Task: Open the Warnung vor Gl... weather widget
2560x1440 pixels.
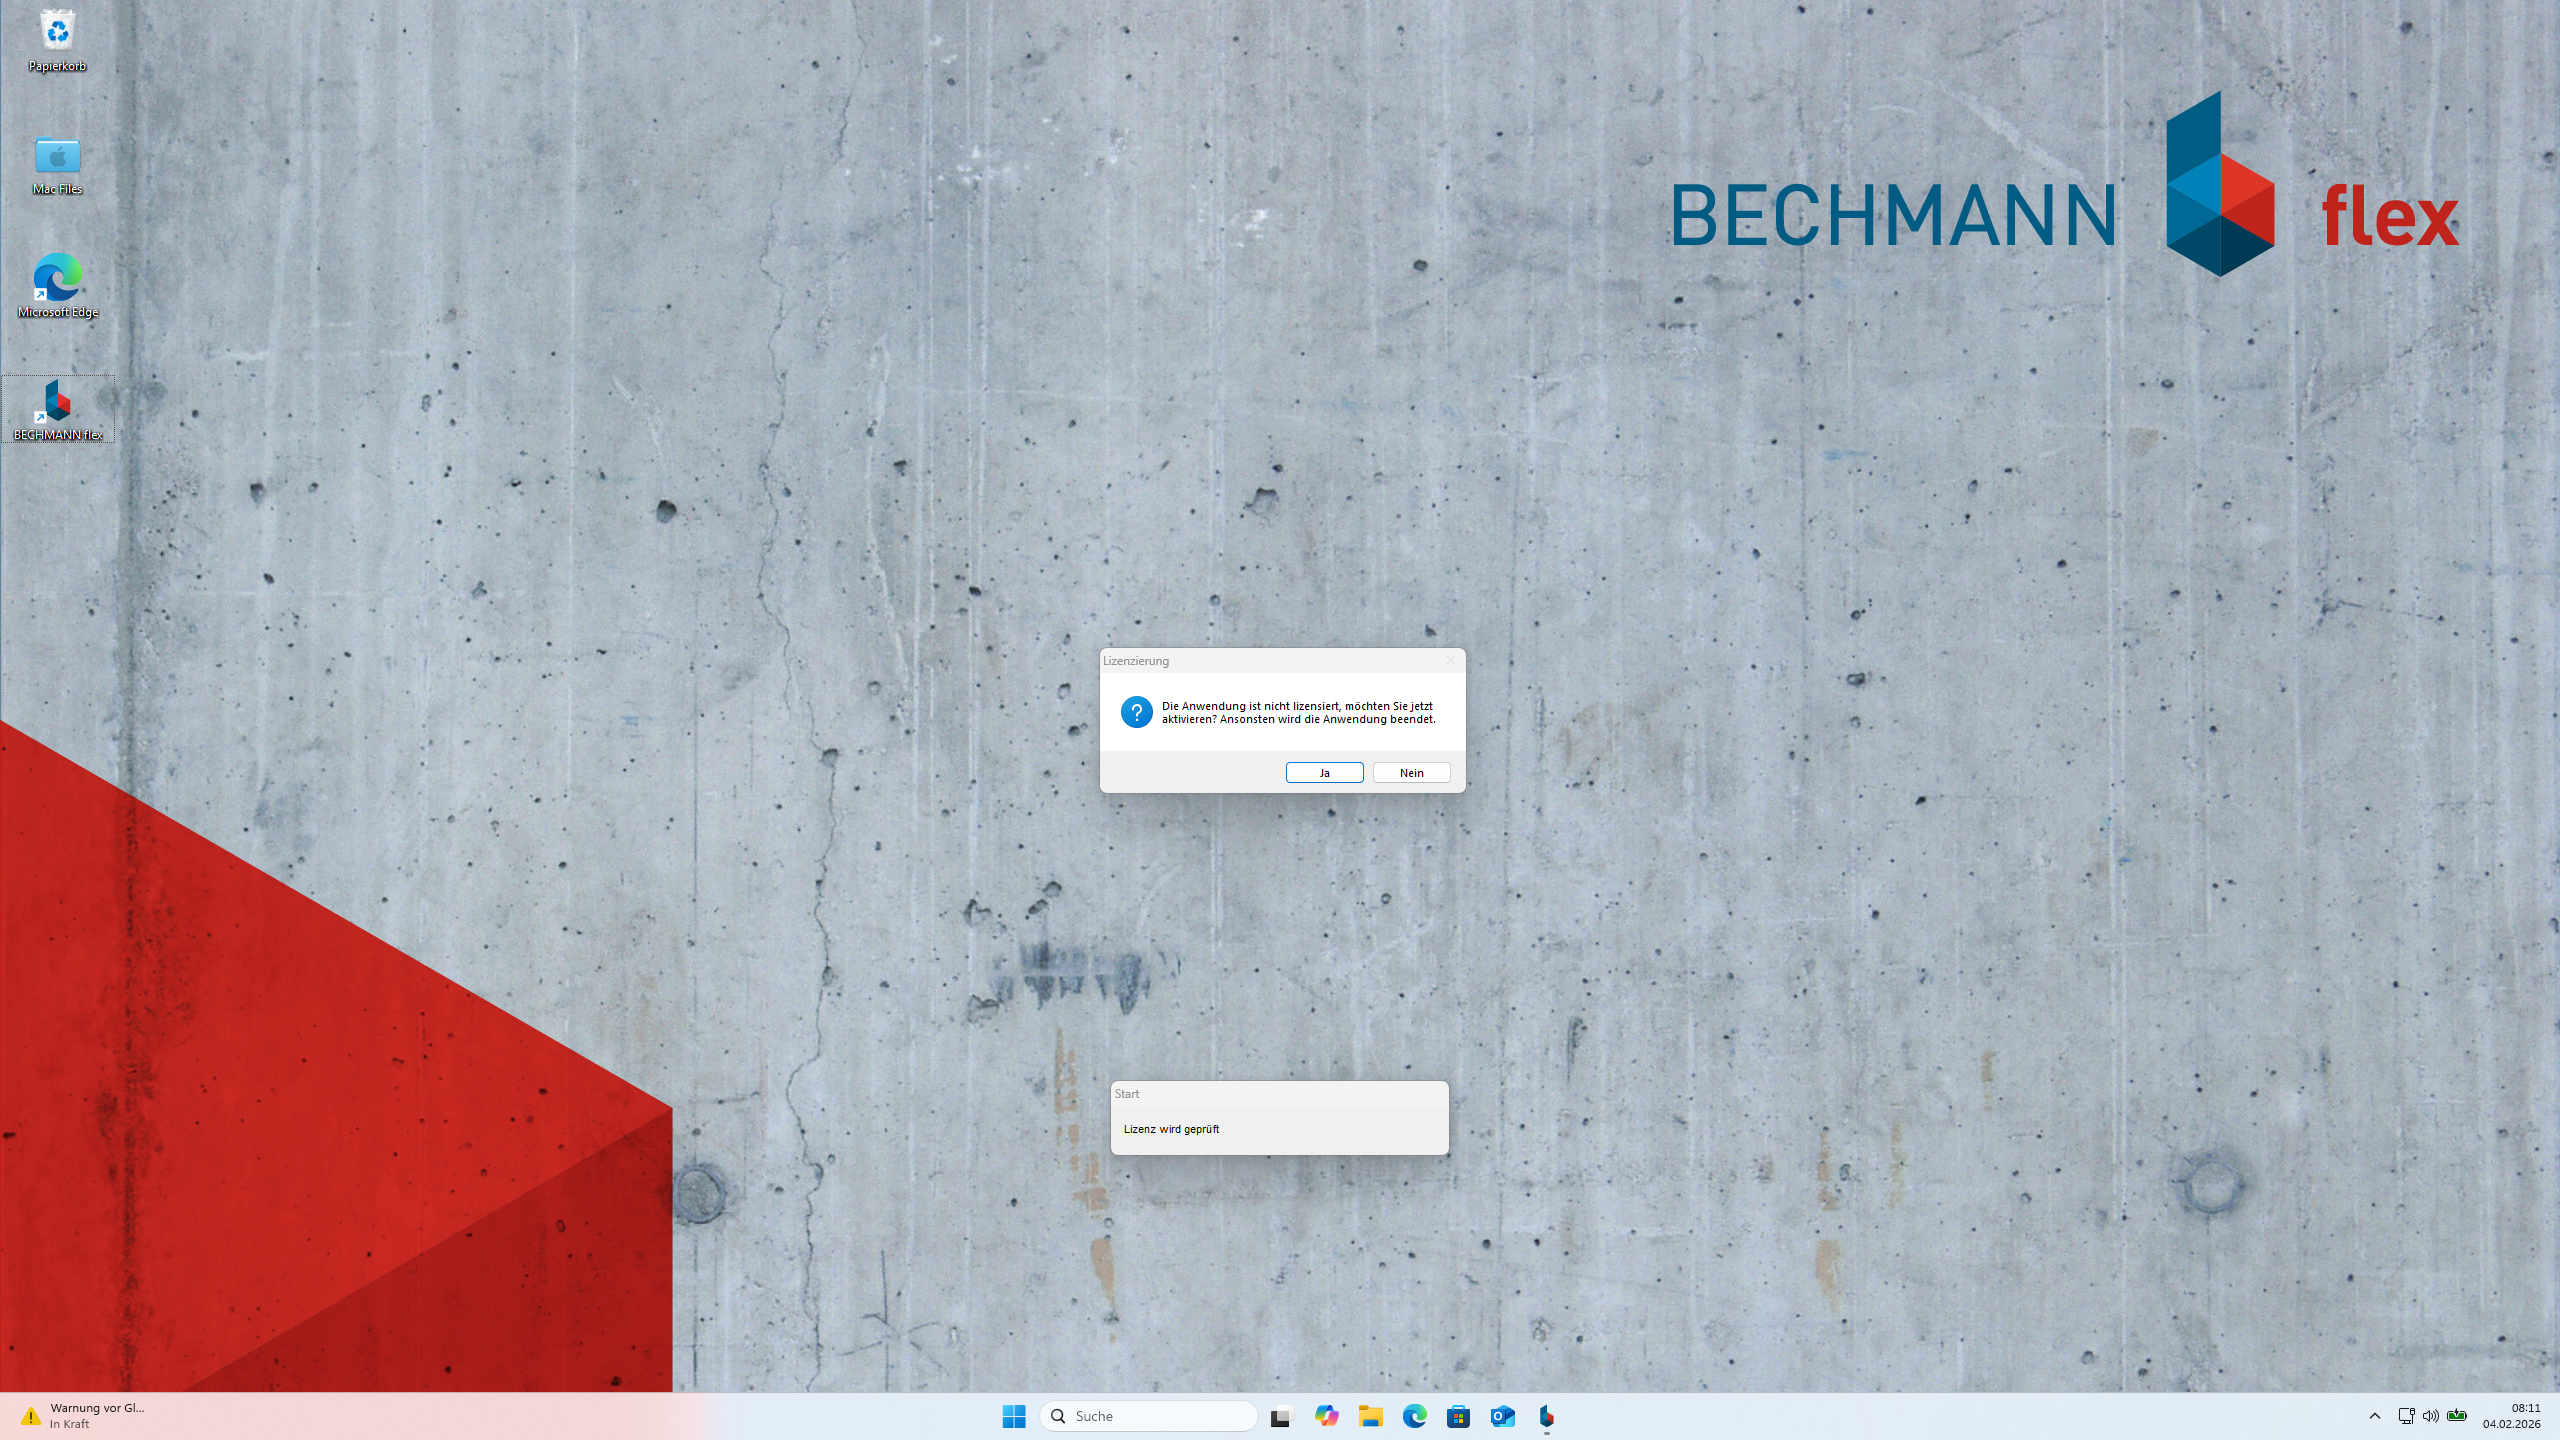Action: point(85,1416)
